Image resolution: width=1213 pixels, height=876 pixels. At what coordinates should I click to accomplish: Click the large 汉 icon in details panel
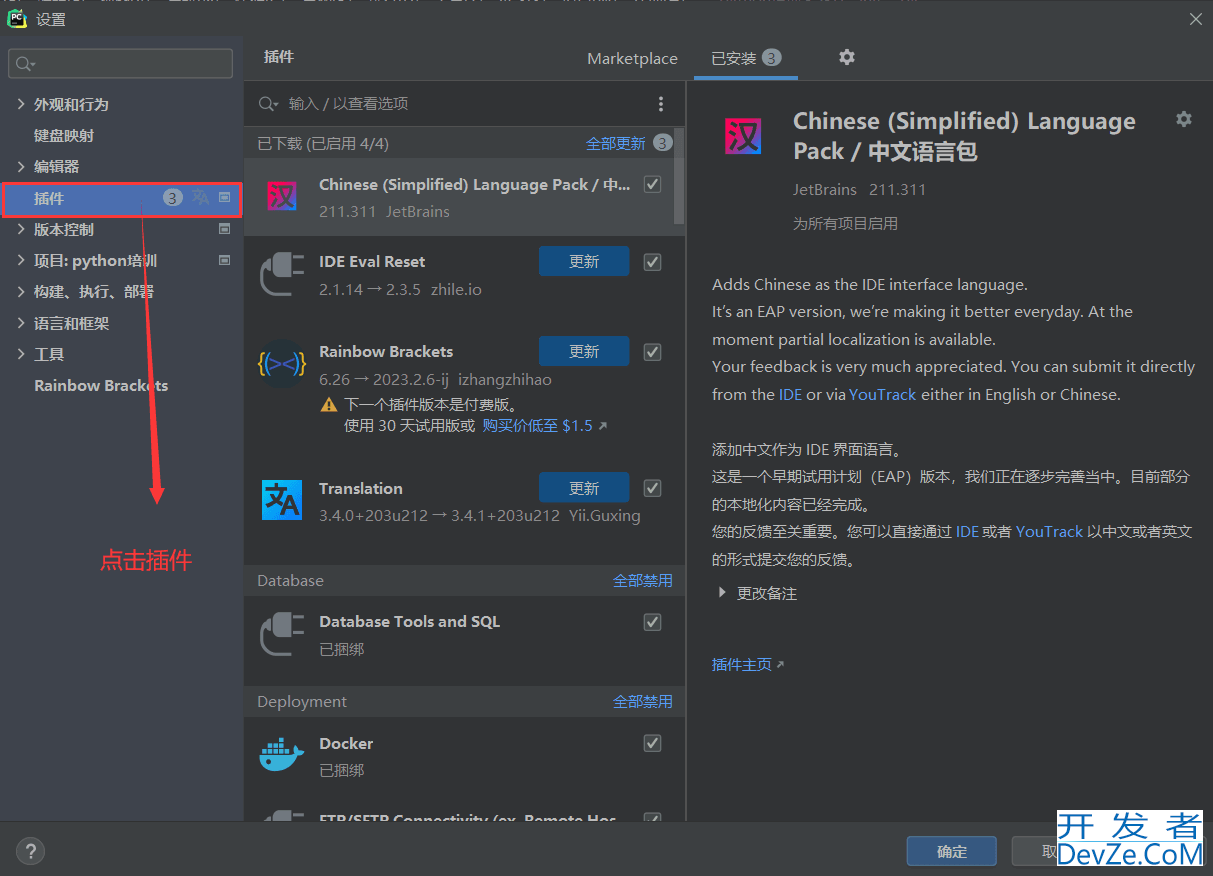coord(743,135)
